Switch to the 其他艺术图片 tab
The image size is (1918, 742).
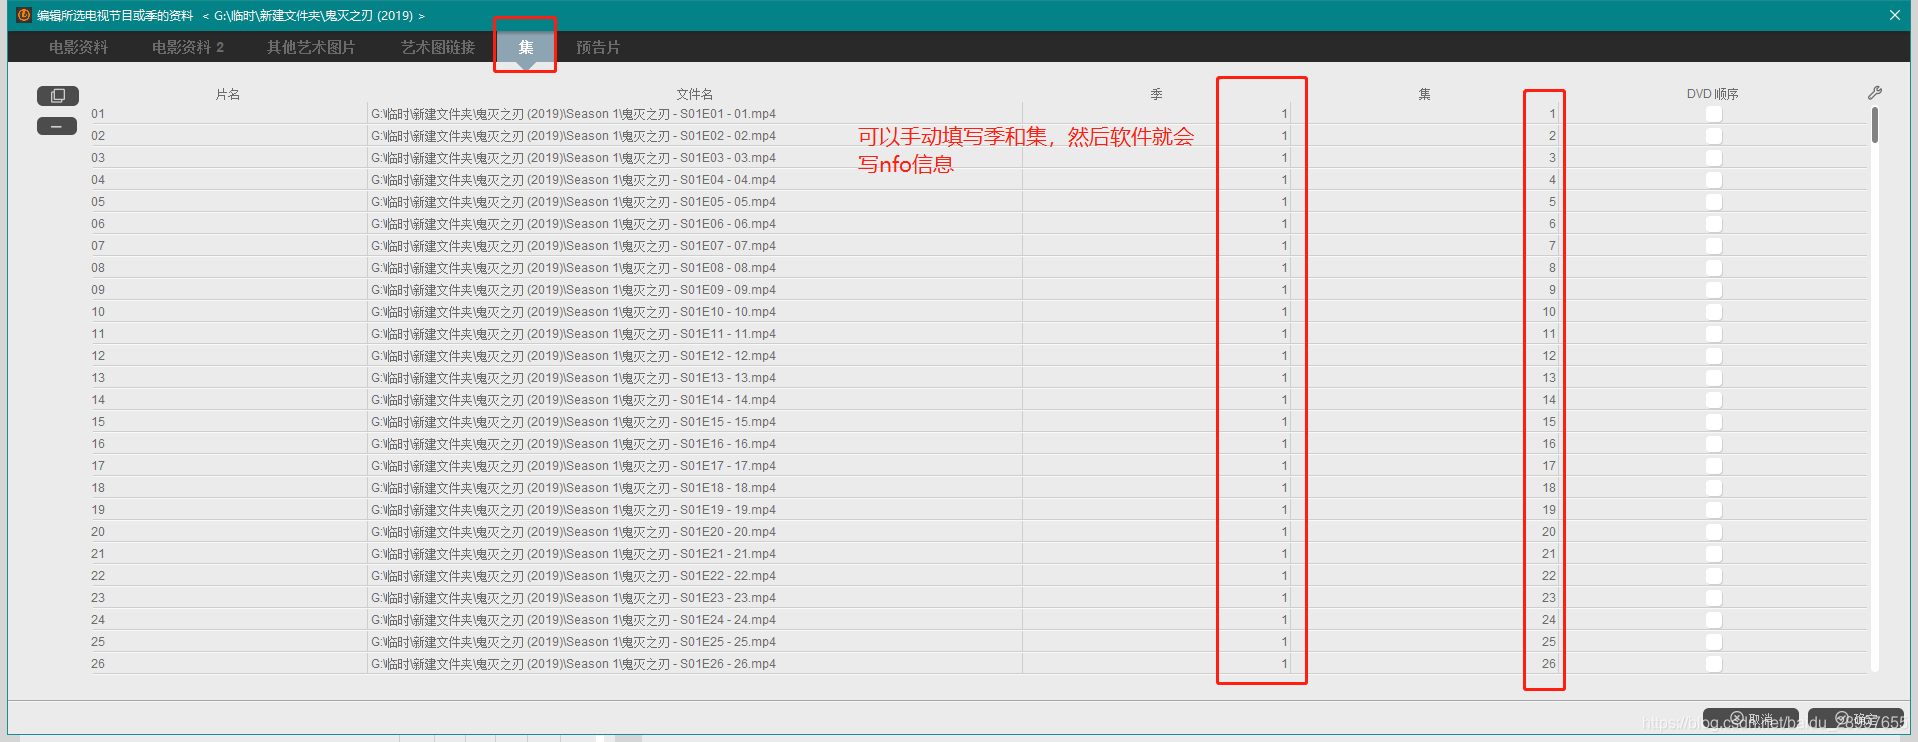click(x=311, y=47)
